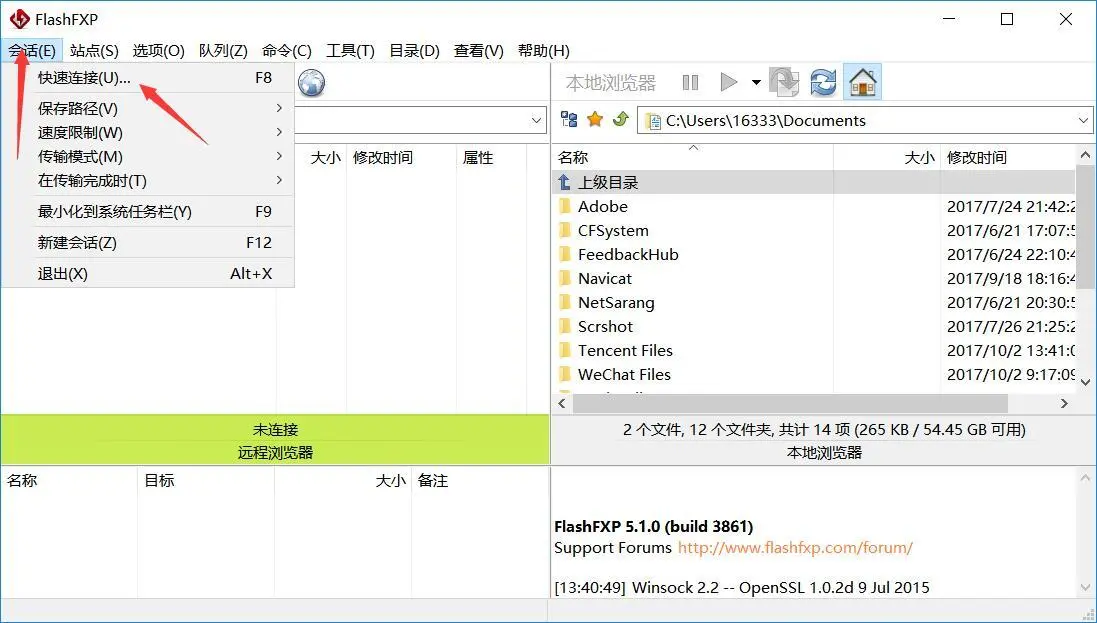This screenshot has width=1097, height=623.
Task: Sort local list by 大小 column header
Action: coord(887,158)
